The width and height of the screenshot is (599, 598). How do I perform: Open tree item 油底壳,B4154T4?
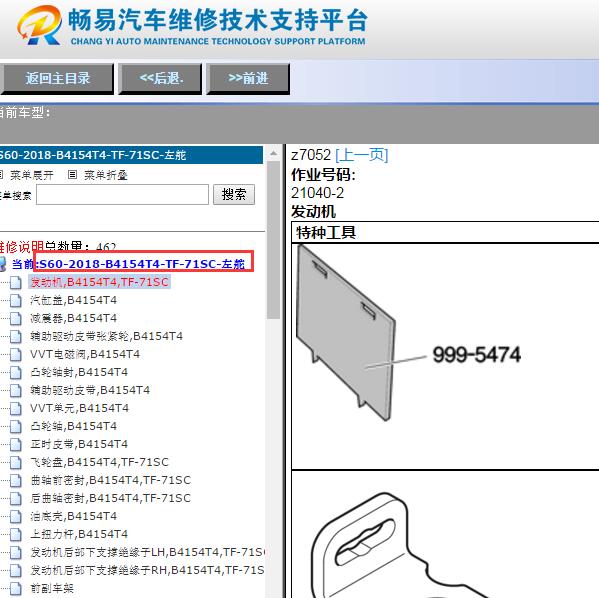tap(74, 516)
